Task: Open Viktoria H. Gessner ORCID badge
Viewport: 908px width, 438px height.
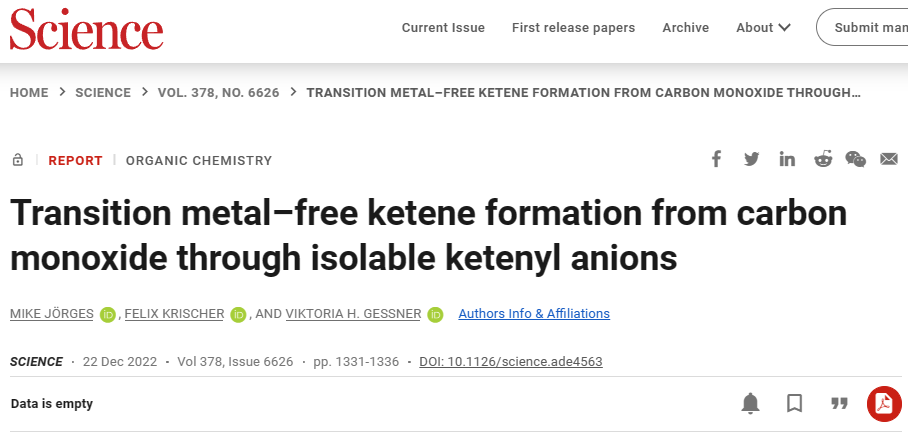Action: pos(435,315)
